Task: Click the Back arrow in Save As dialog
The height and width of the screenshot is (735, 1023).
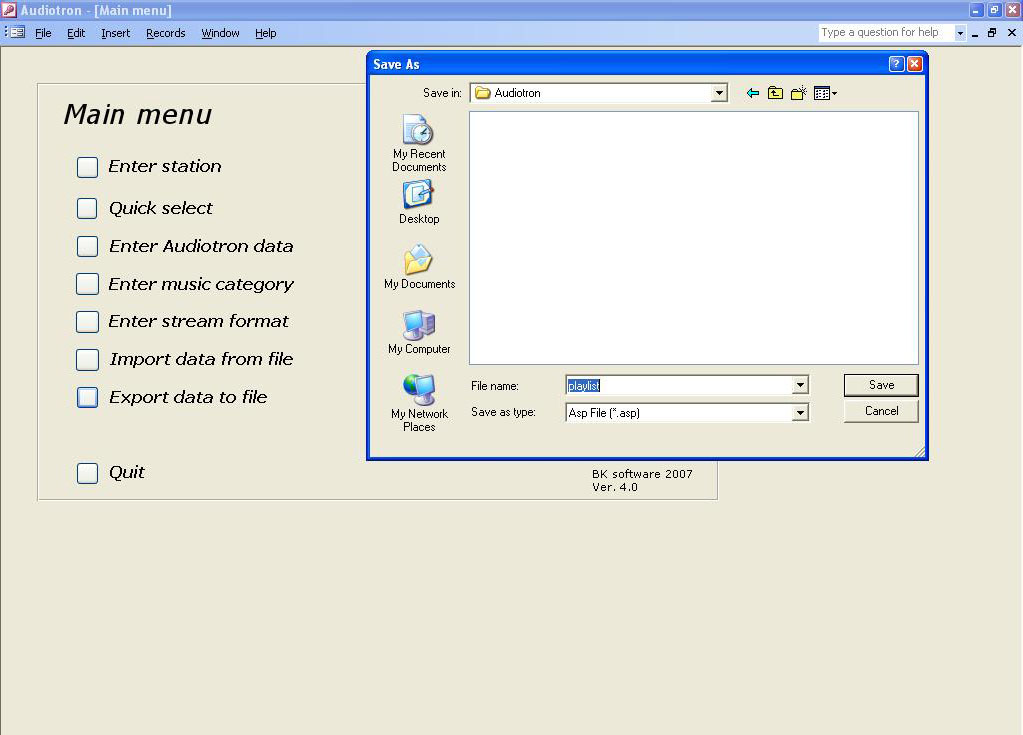Action: [x=752, y=93]
